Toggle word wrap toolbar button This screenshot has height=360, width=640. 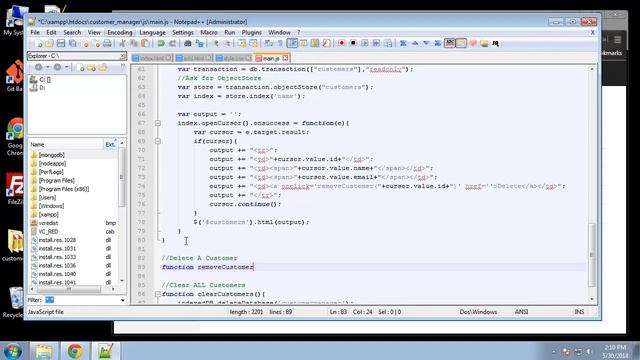tap(269, 43)
